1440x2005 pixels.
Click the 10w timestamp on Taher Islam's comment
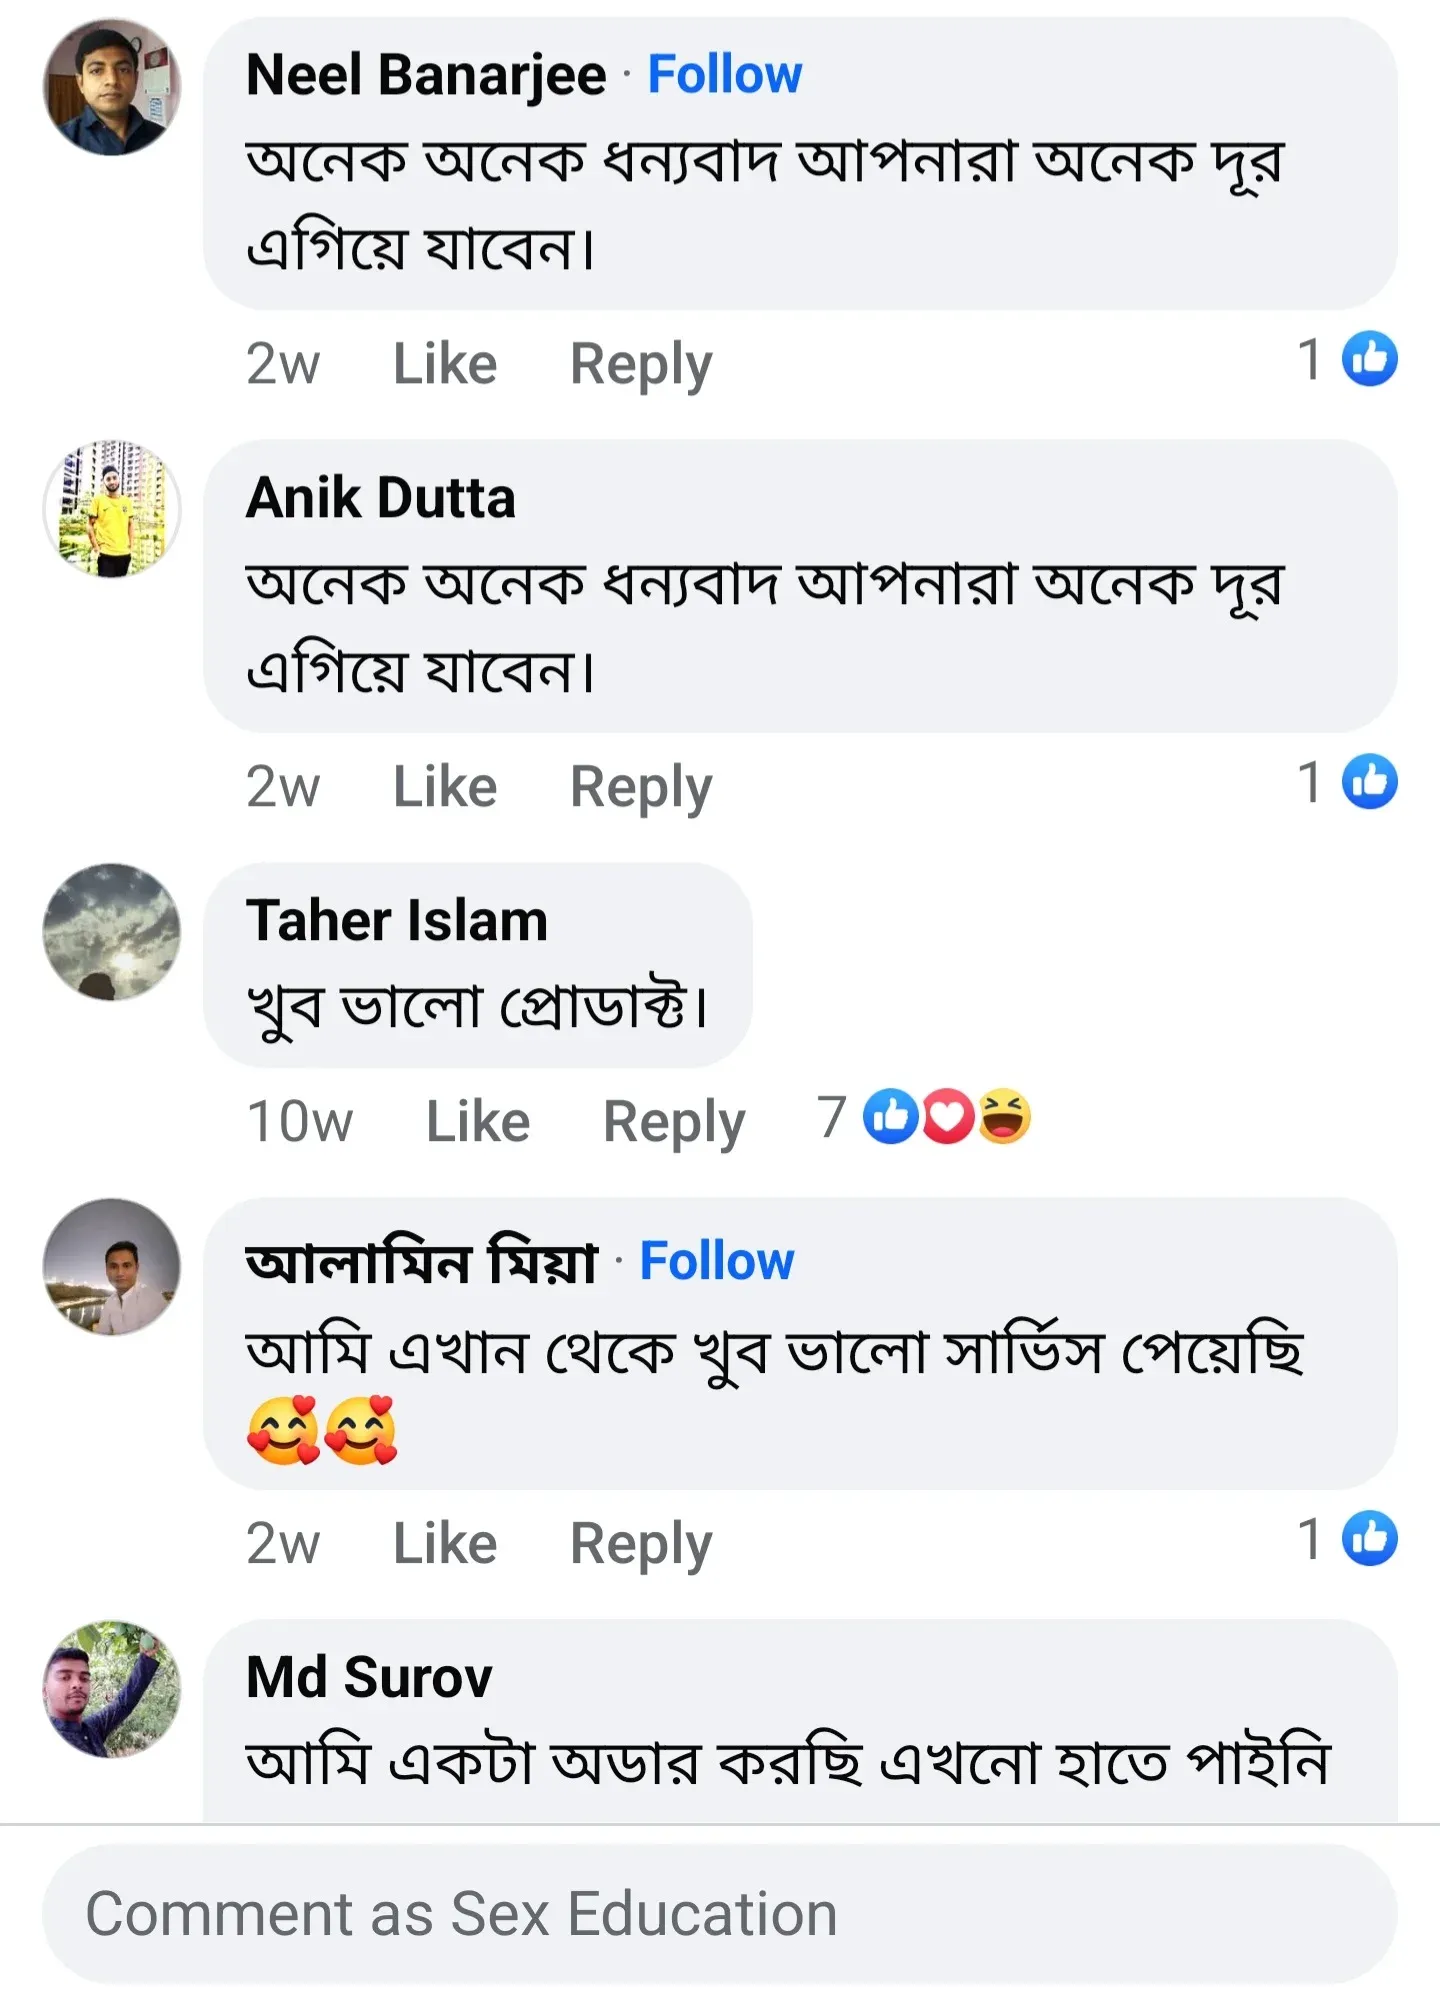302,1119
